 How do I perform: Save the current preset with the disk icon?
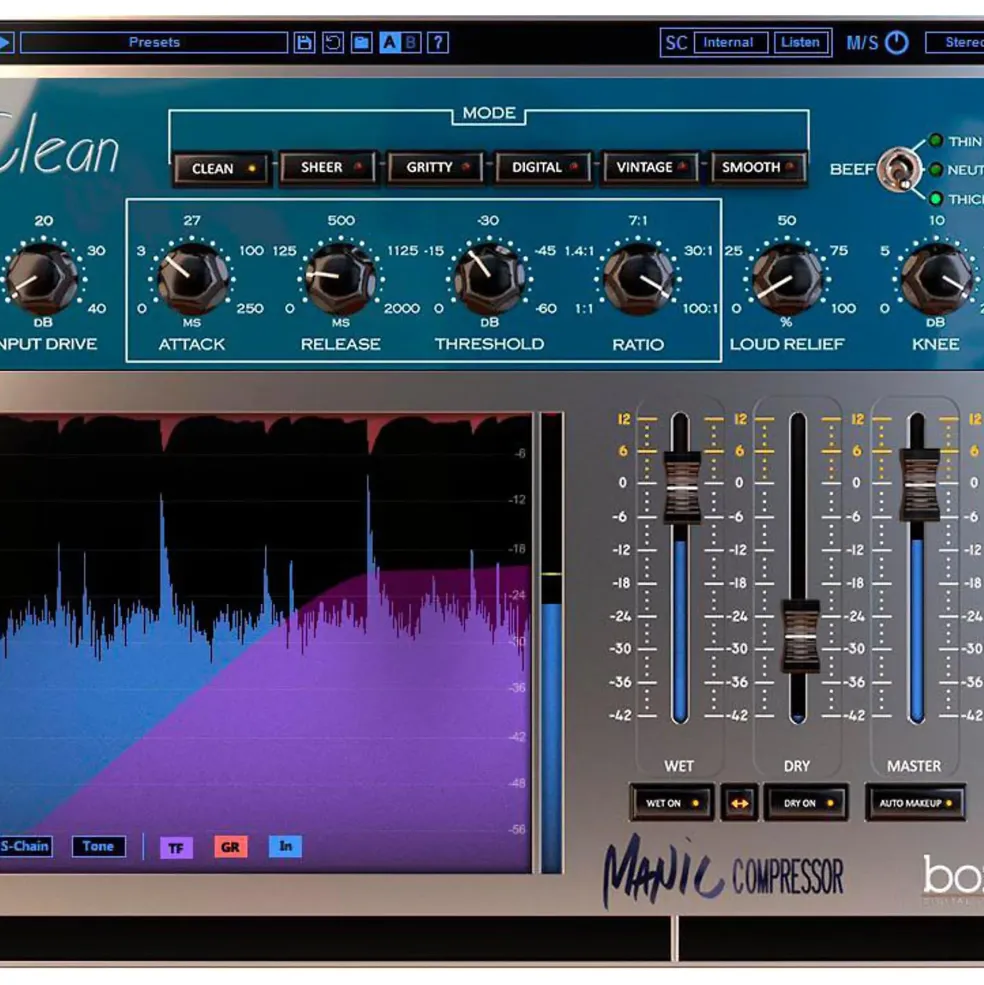pyautogui.click(x=304, y=43)
